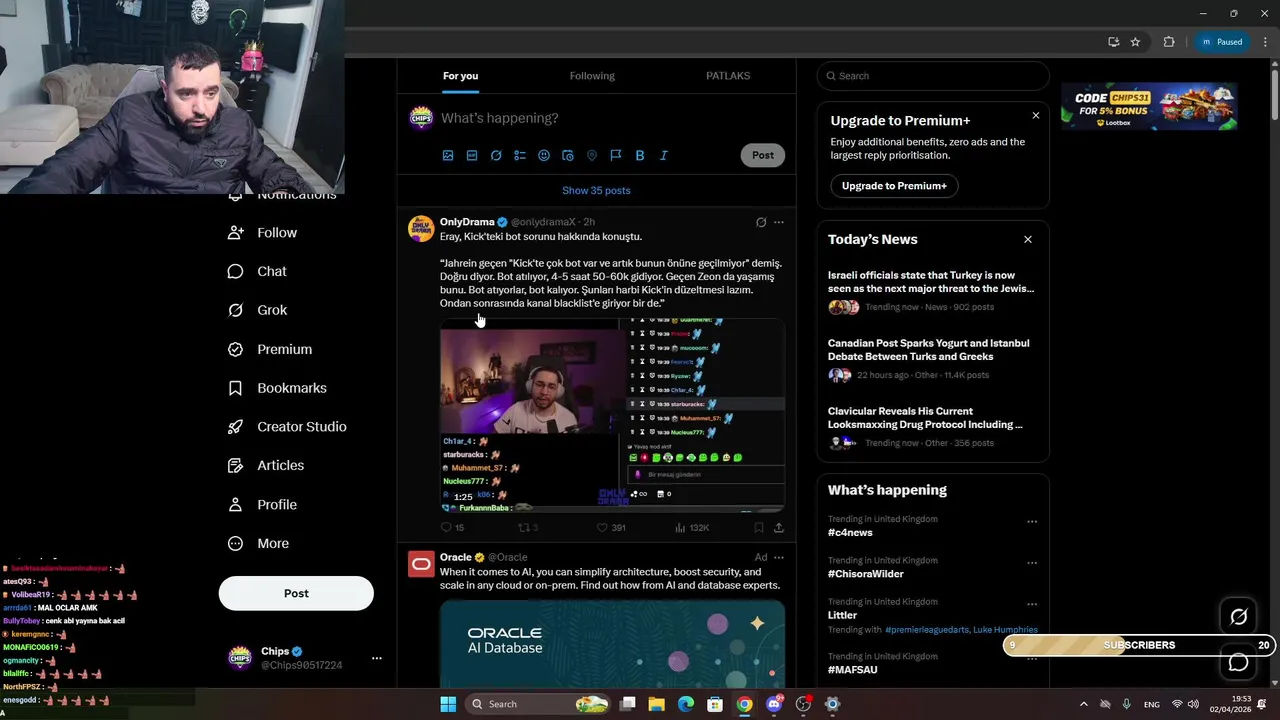Expand the More menu in sidebar

(259, 543)
